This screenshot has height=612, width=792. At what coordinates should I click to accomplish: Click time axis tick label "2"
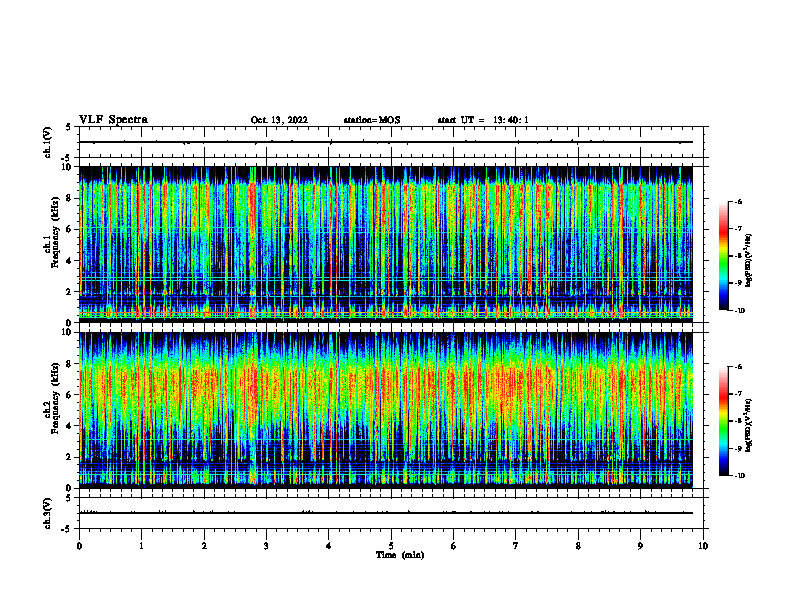coord(204,546)
